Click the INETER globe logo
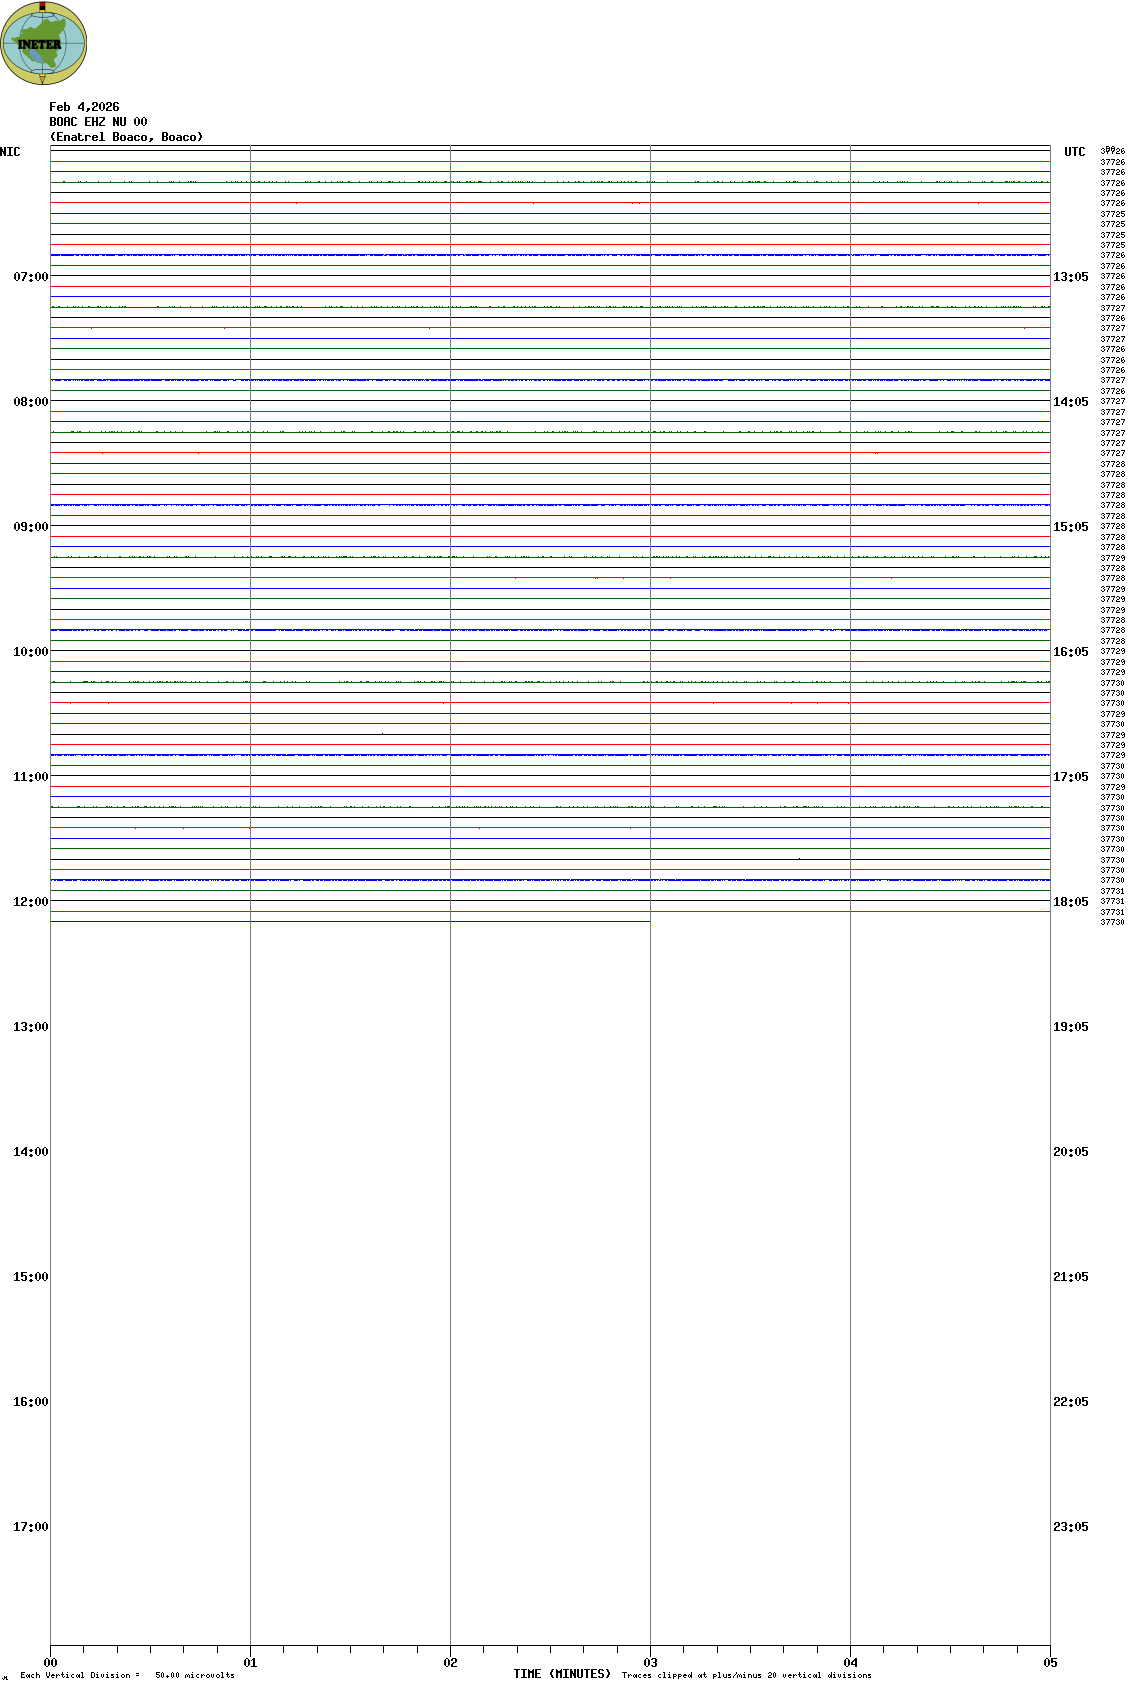Image resolution: width=1130 pixels, height=1689 pixels. [44, 43]
